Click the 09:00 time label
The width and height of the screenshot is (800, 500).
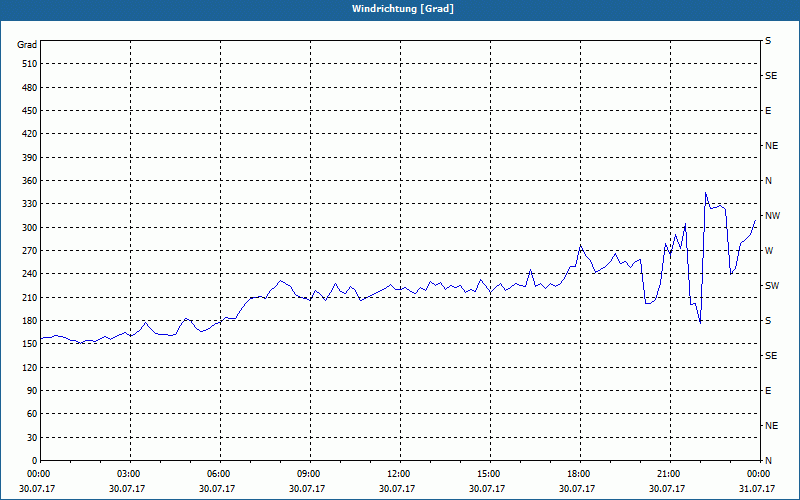click(310, 474)
